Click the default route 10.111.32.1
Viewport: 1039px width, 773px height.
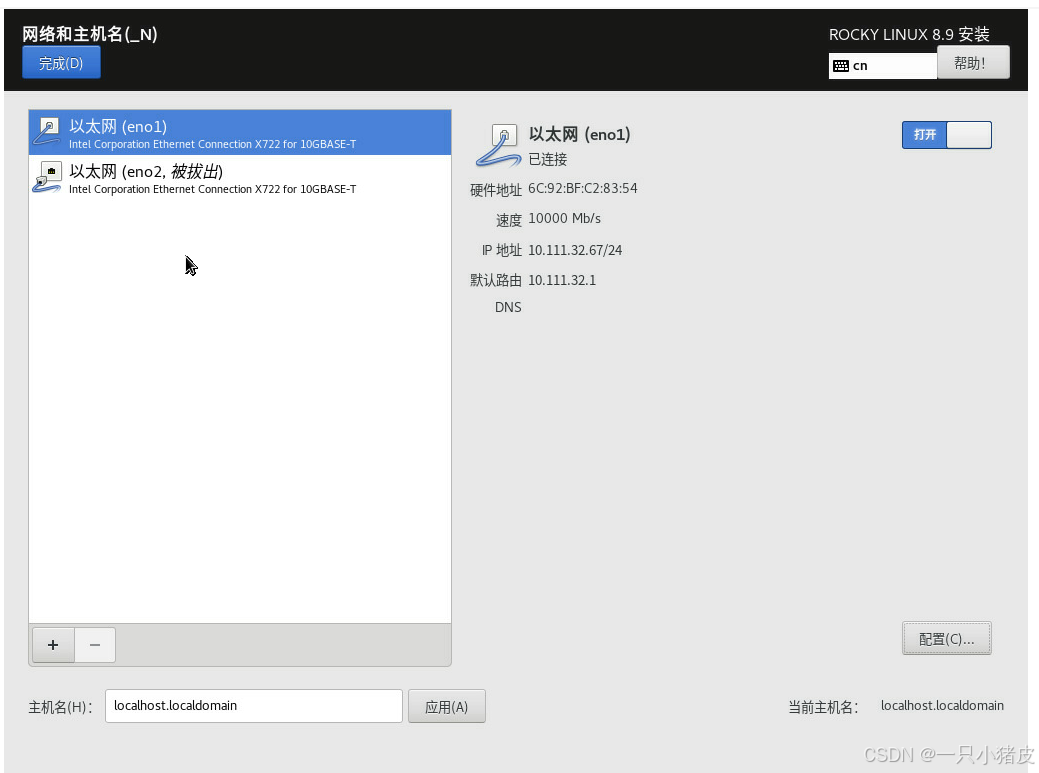pyautogui.click(x=562, y=280)
